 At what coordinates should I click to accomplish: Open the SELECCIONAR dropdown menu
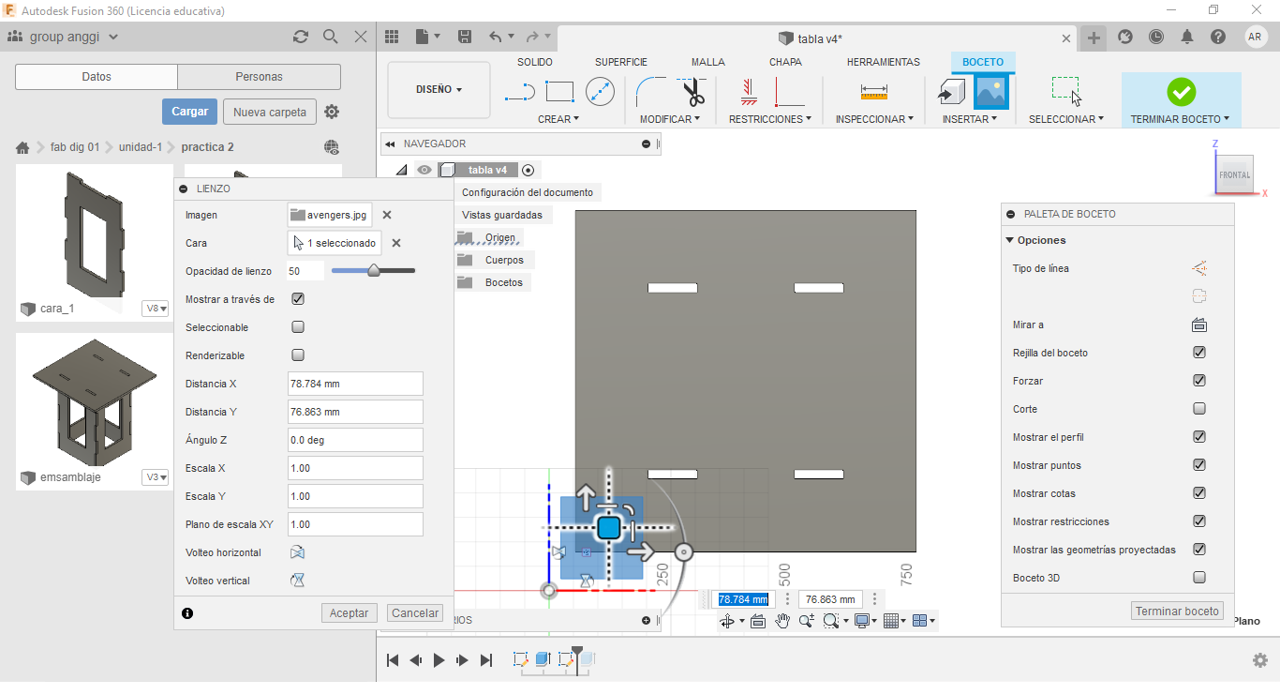(x=1066, y=119)
